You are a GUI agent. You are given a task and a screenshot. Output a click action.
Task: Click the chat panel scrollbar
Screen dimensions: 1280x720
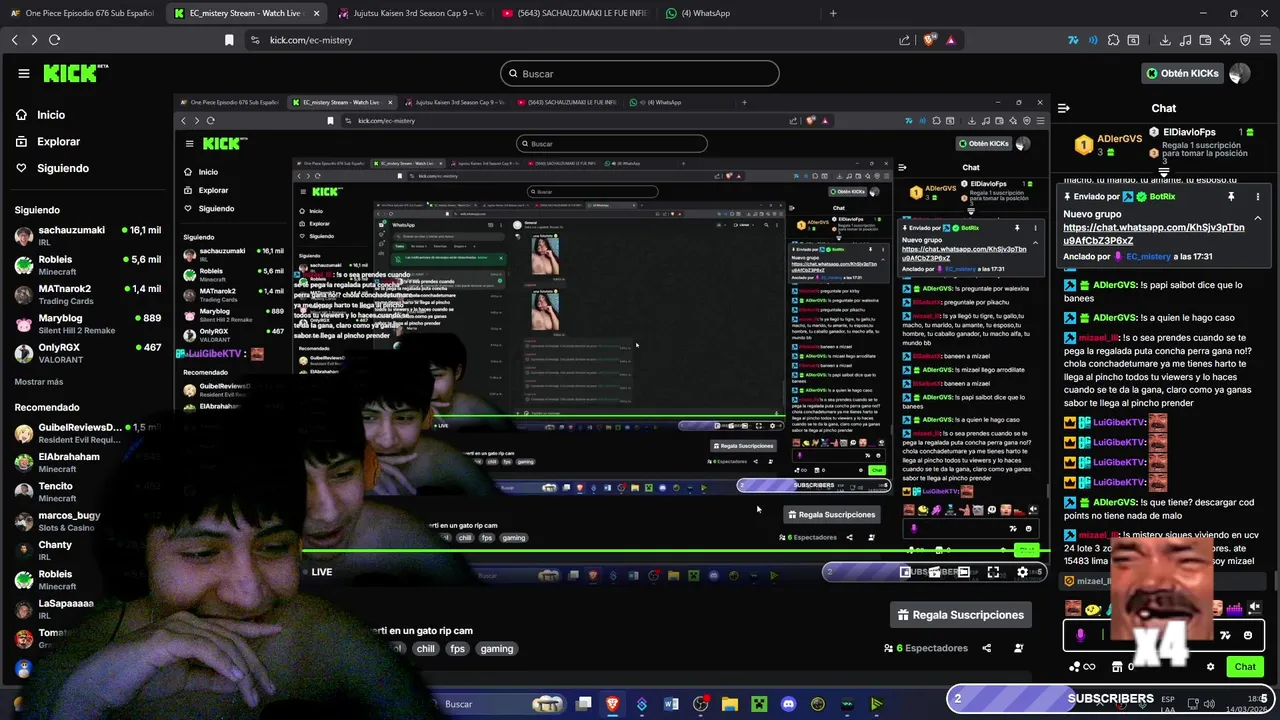(1276, 582)
